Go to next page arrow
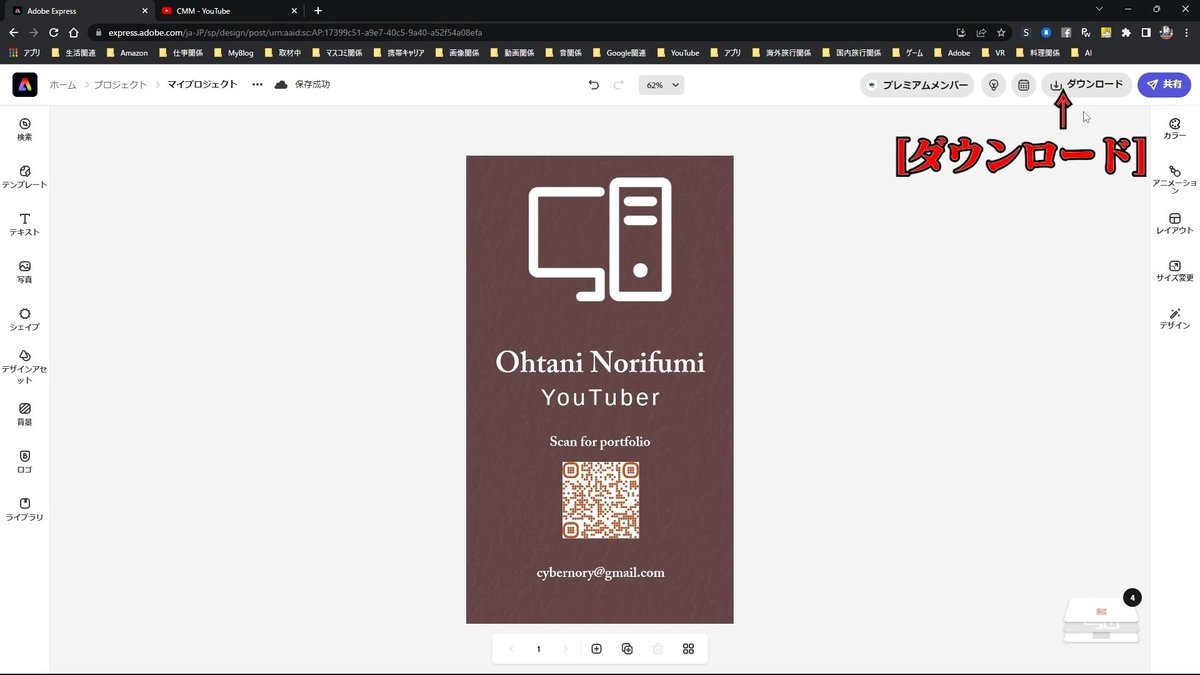The image size is (1200, 675). click(x=566, y=649)
